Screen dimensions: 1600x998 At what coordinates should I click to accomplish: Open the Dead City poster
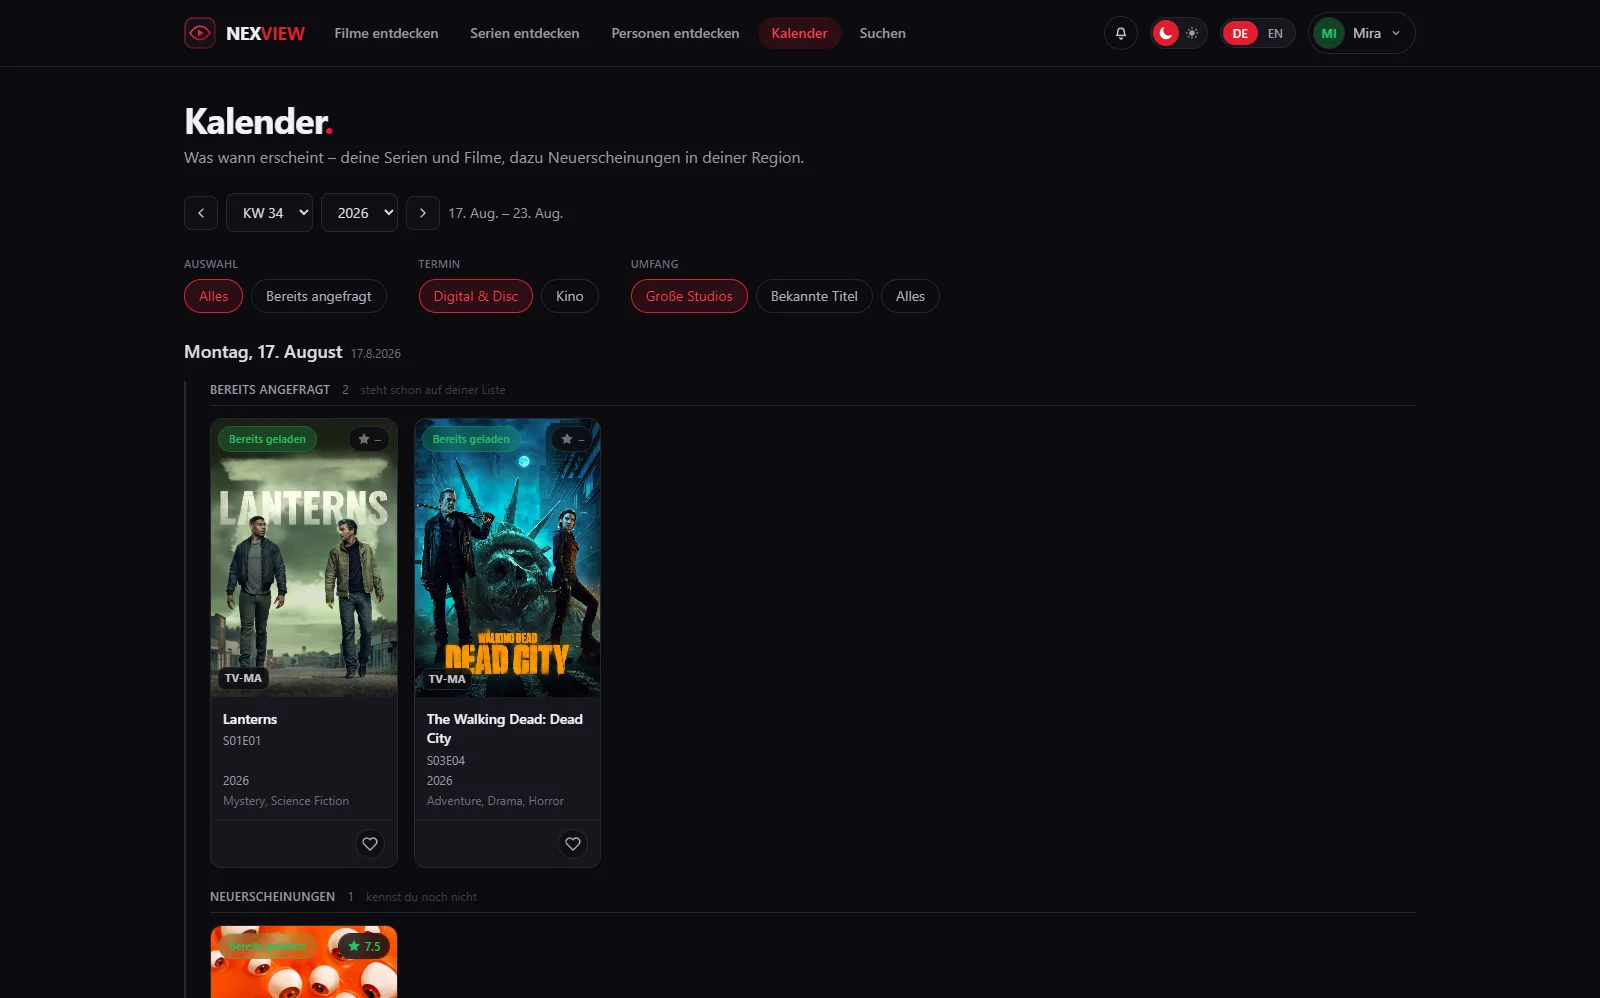tap(508, 558)
